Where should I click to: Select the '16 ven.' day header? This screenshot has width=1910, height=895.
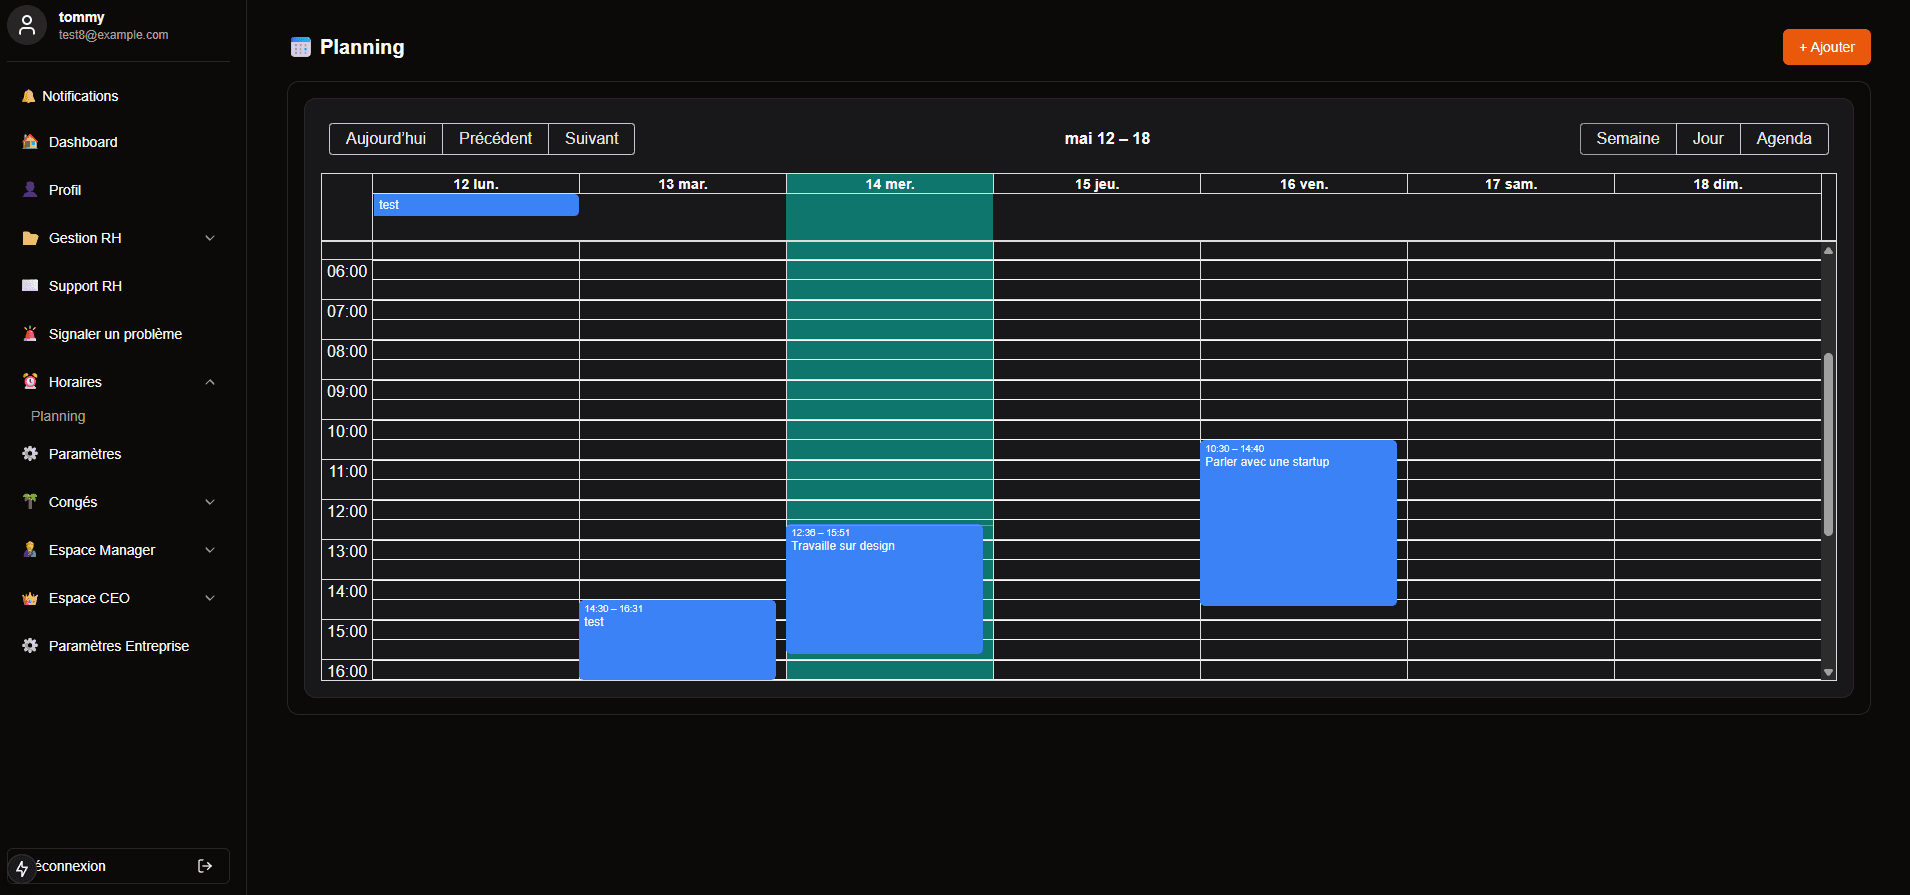pos(1304,184)
